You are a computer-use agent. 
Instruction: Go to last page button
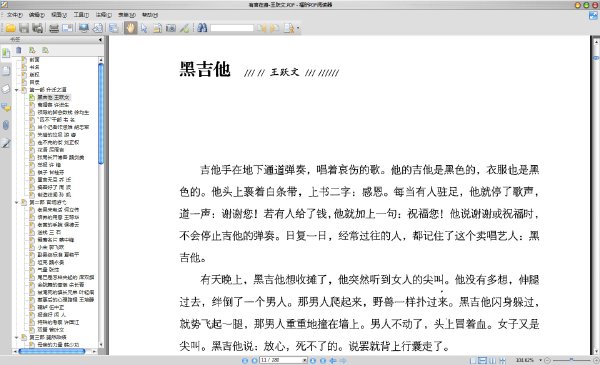tap(323, 360)
